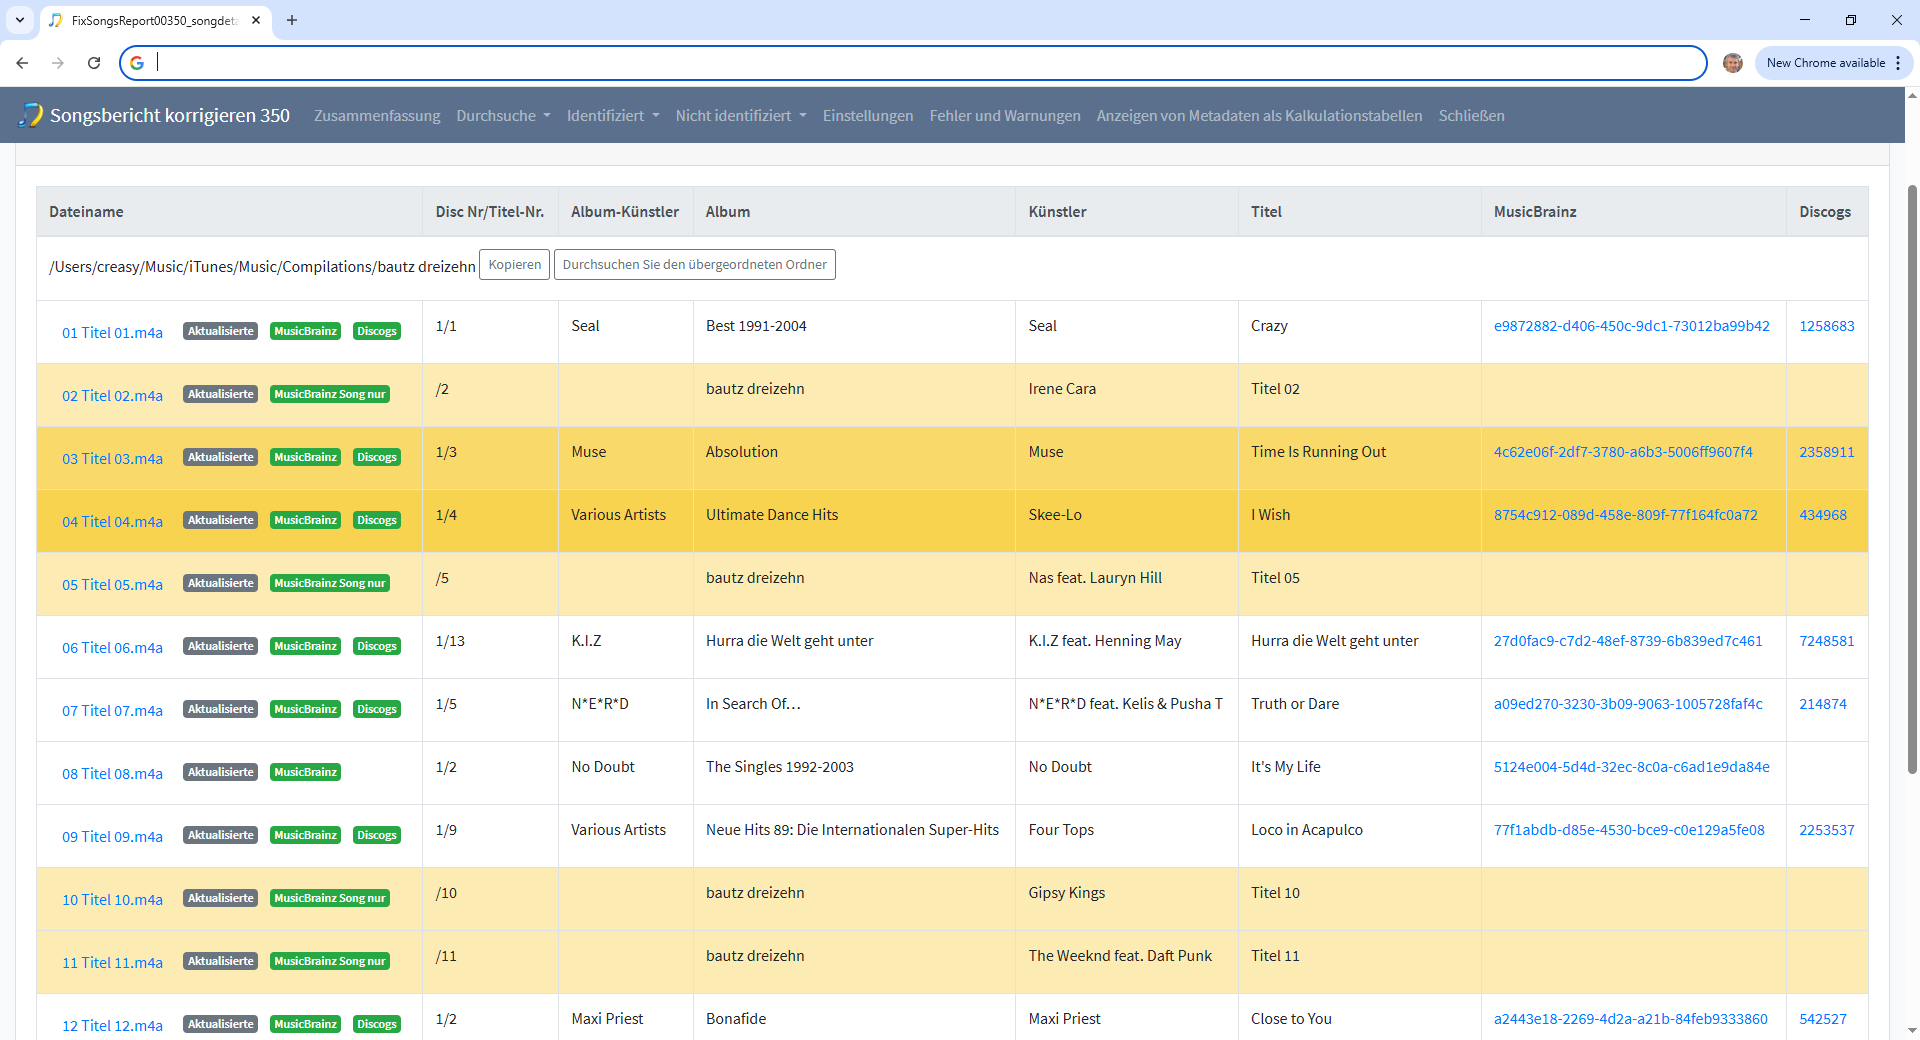Open MusicBrainz ID 5124e004 for It's My Life
1920x1040 pixels.
[1631, 767]
